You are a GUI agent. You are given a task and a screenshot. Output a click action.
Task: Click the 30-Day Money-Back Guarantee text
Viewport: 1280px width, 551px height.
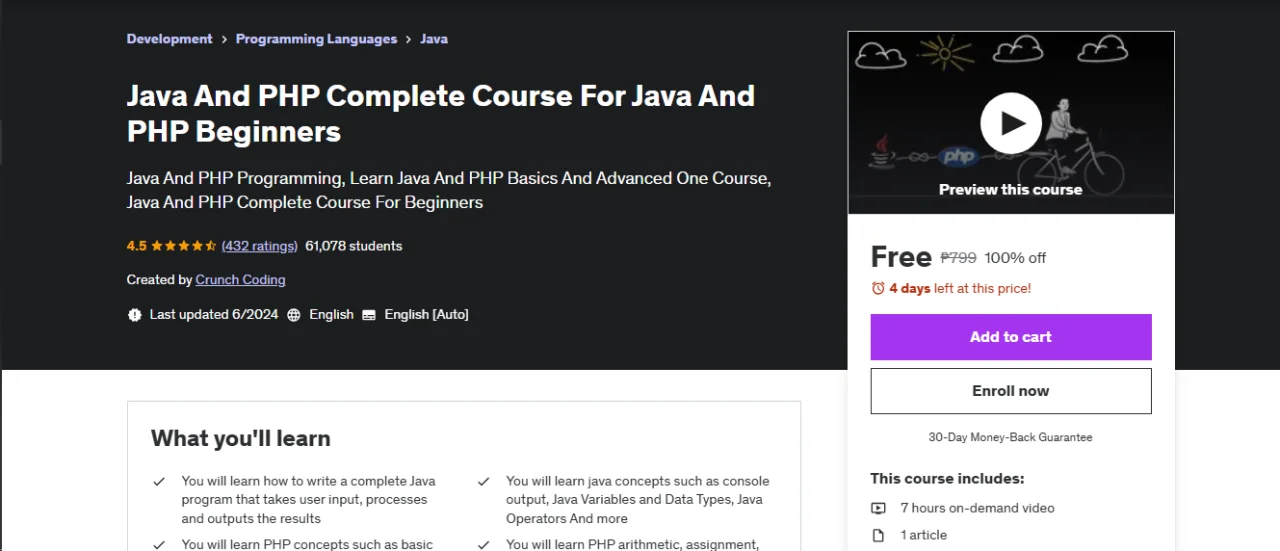(x=1011, y=437)
